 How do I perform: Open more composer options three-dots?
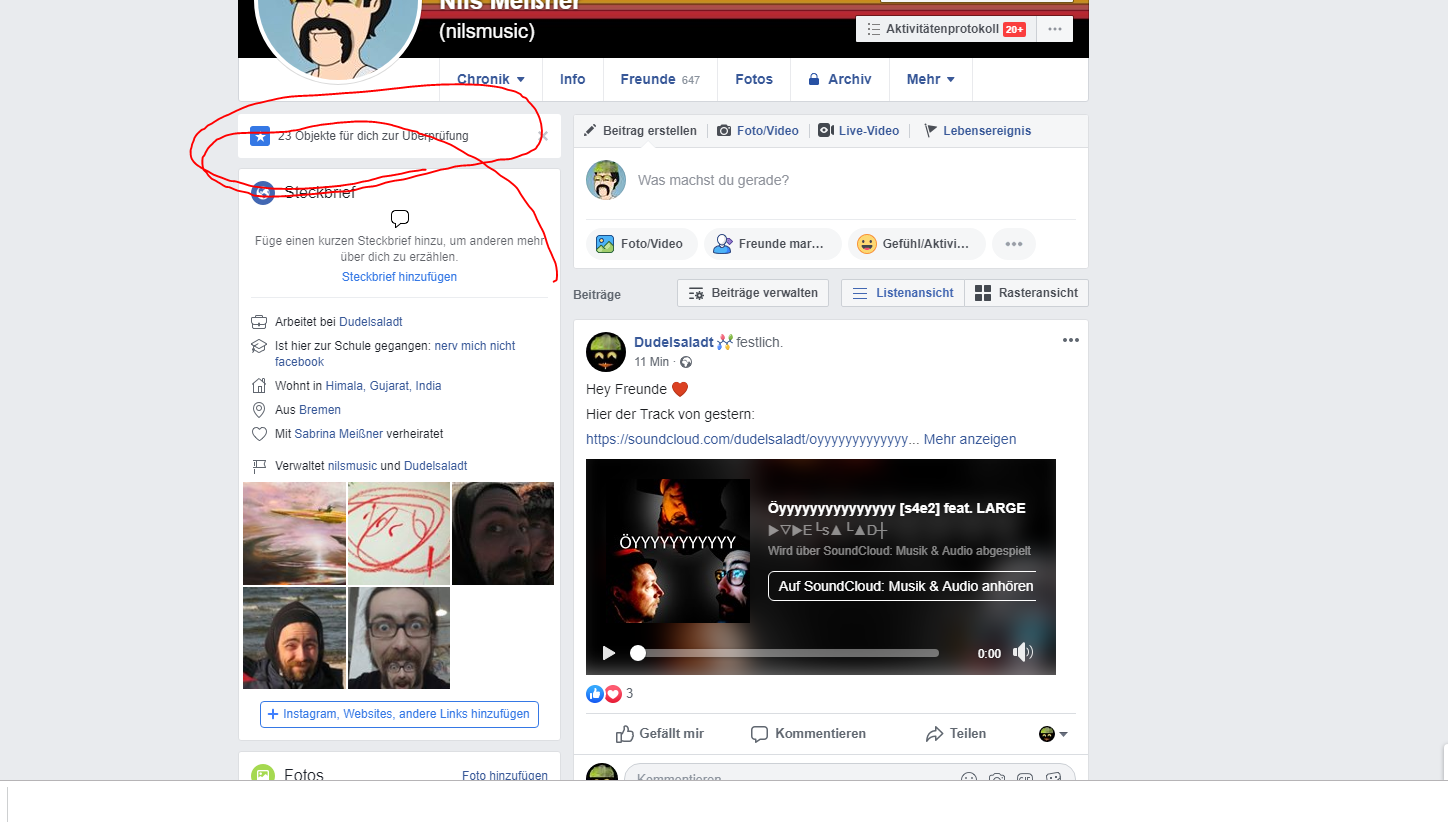pos(1014,244)
